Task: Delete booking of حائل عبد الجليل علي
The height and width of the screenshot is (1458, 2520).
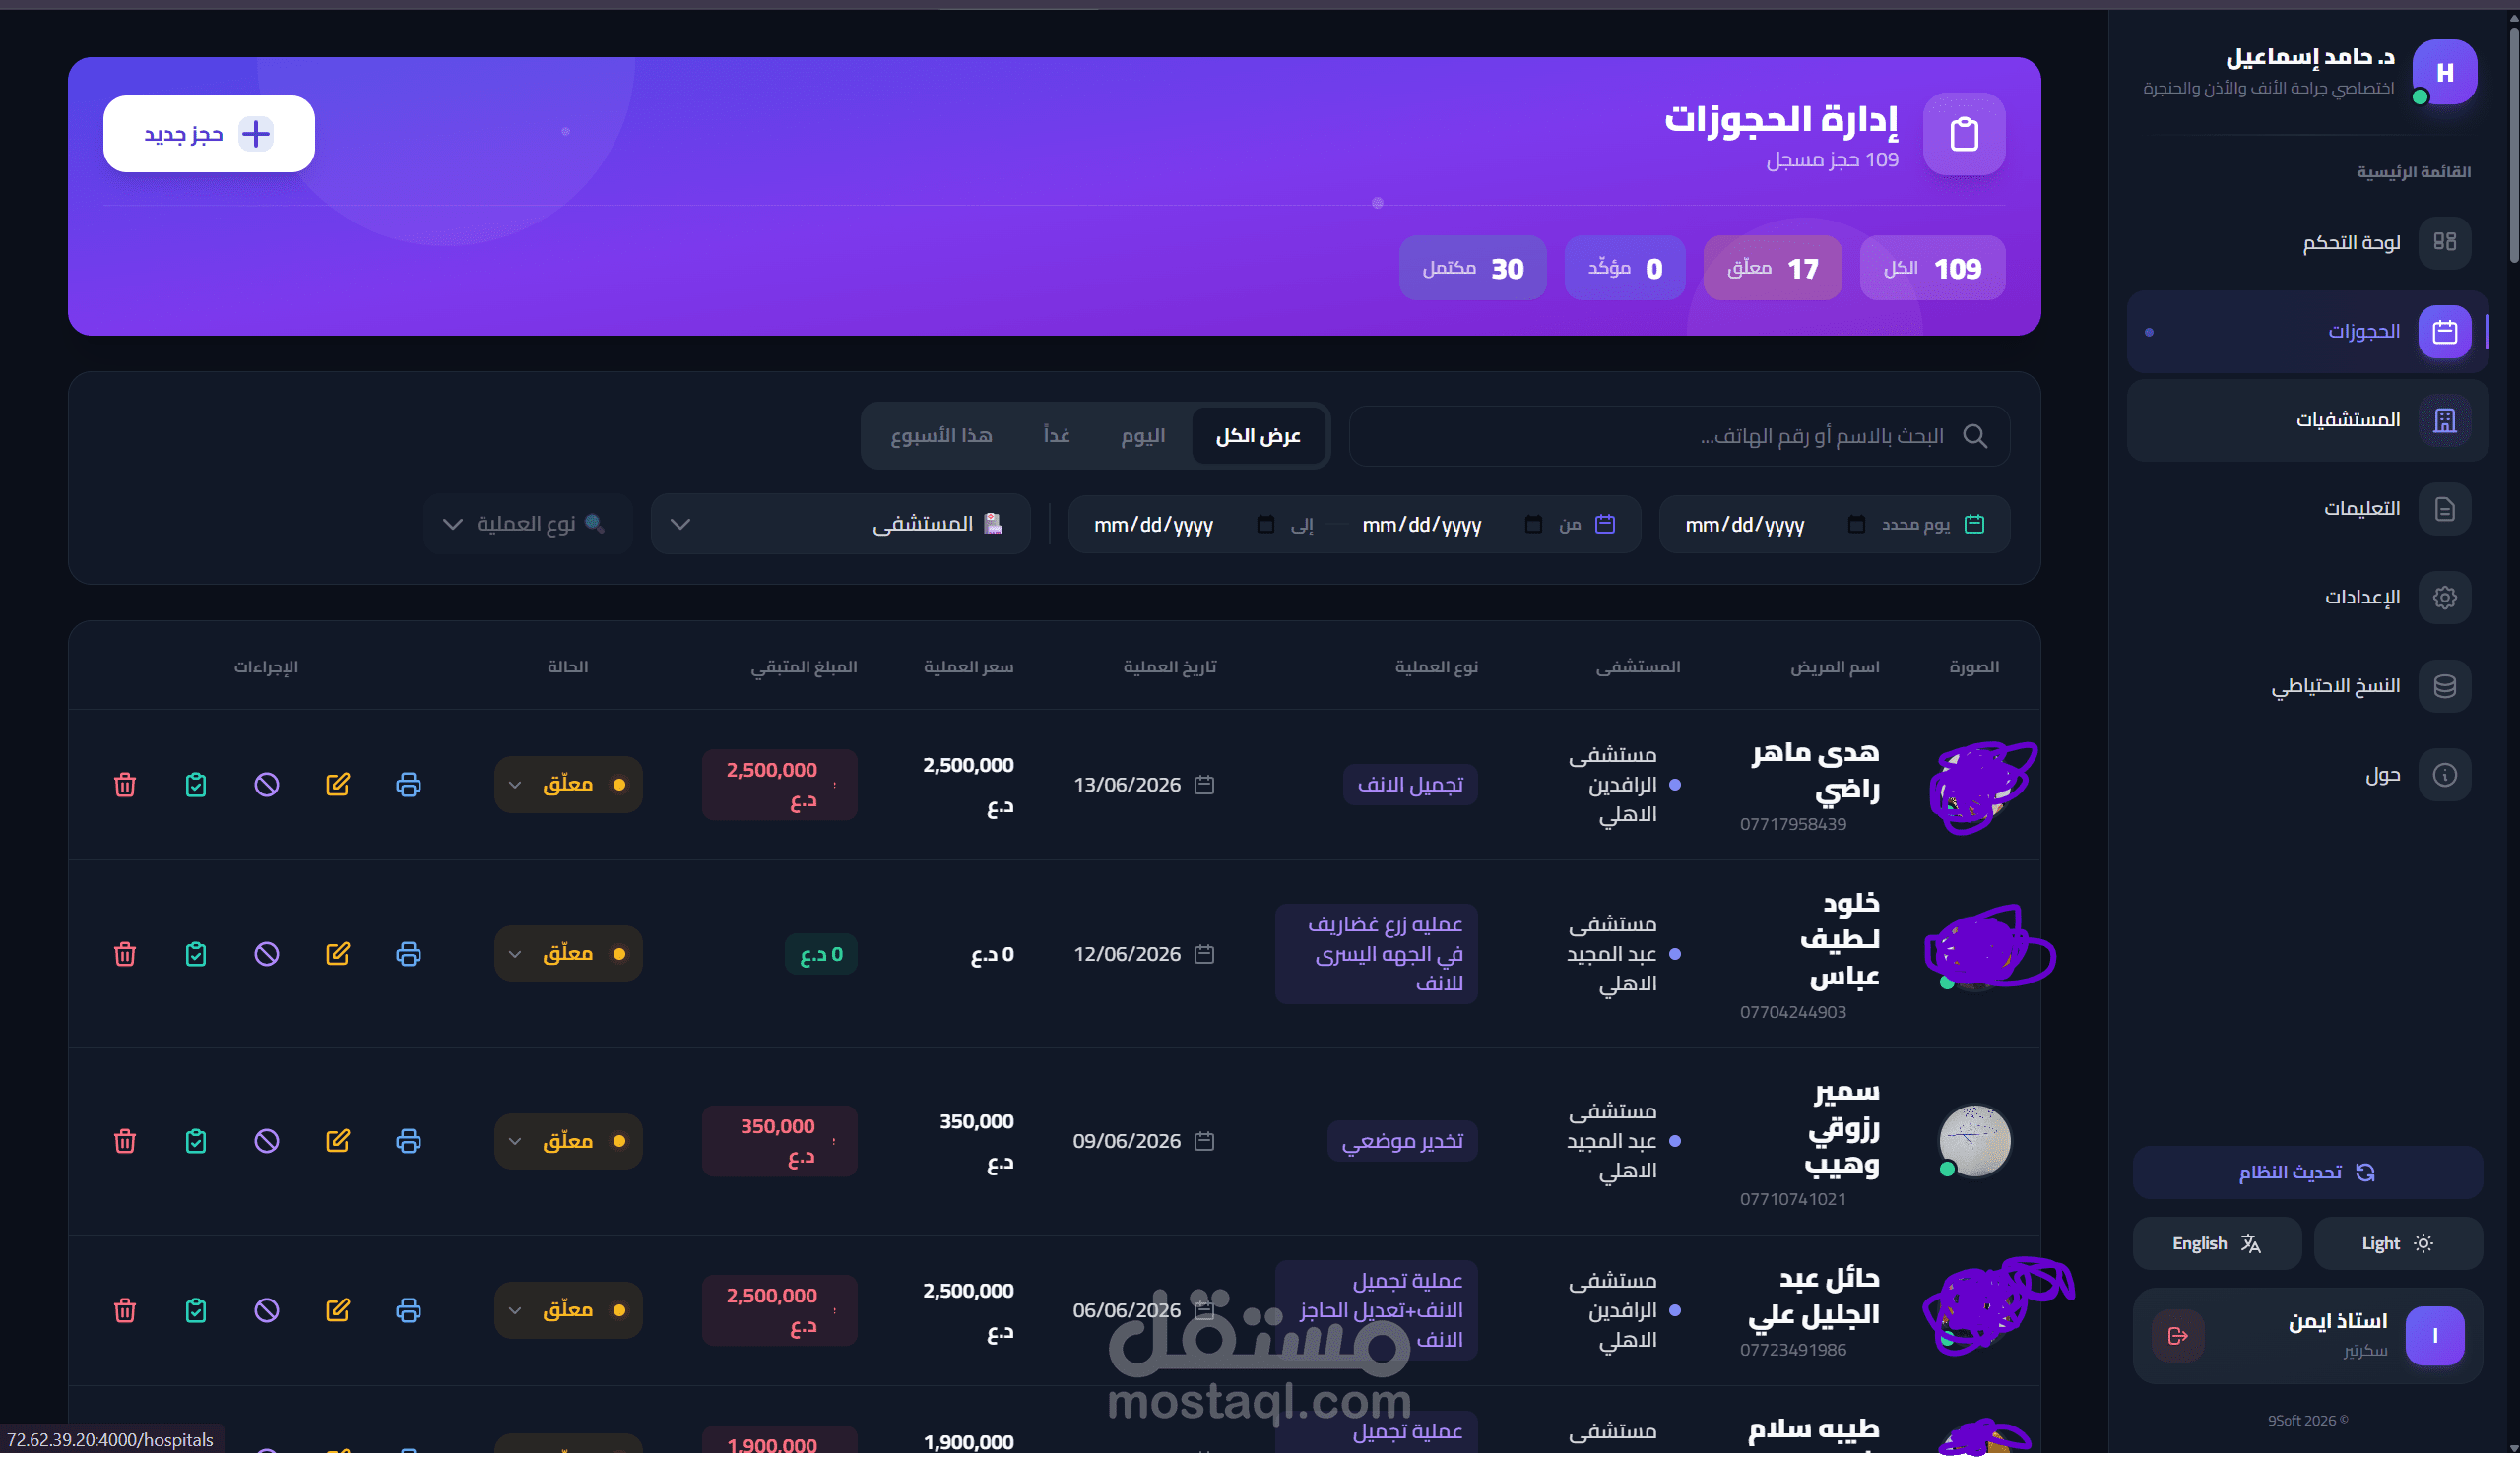Action: click(125, 1310)
